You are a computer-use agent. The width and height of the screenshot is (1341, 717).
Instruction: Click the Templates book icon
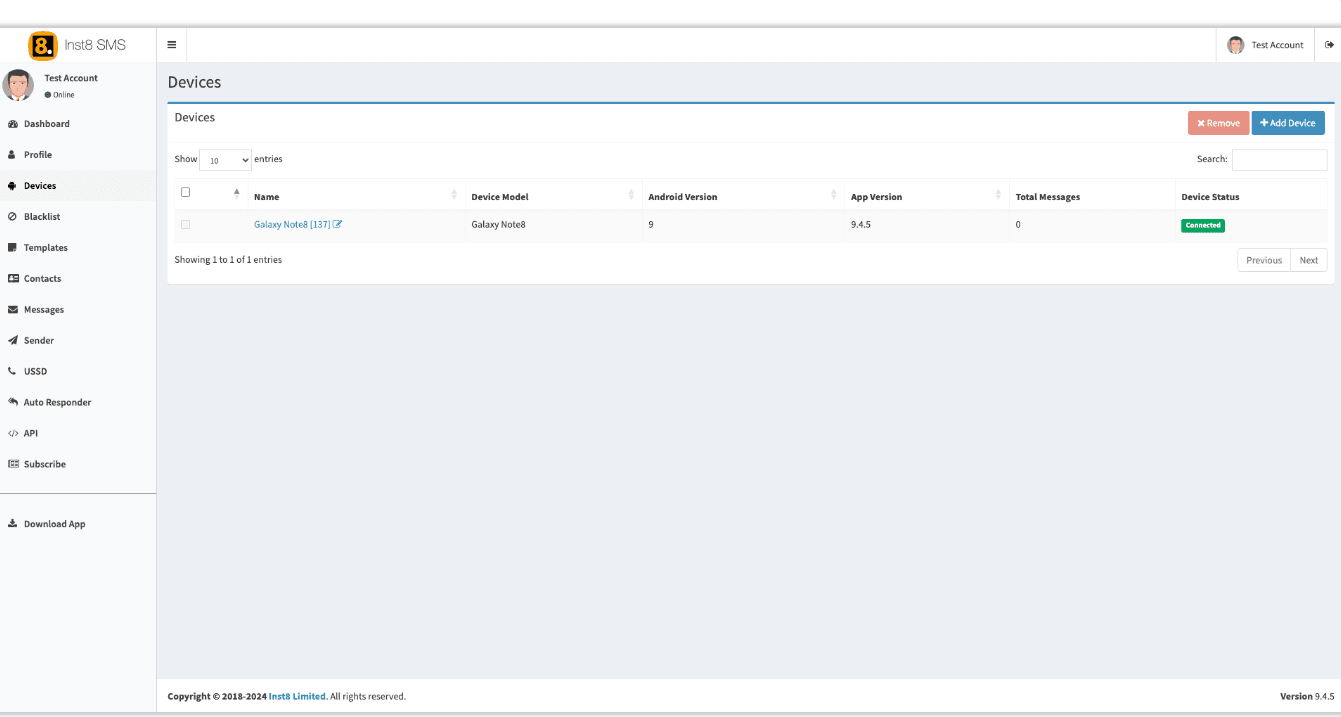tap(13, 248)
